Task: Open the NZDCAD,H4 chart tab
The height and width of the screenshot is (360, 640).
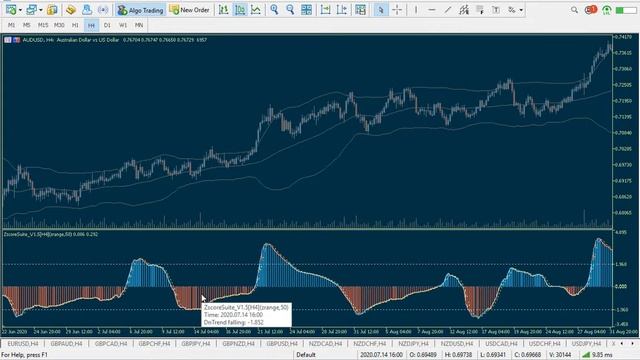Action: tap(325, 344)
